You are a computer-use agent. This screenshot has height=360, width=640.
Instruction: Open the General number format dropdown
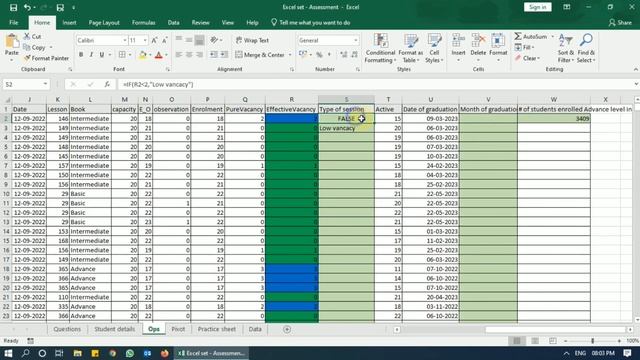tap(356, 40)
